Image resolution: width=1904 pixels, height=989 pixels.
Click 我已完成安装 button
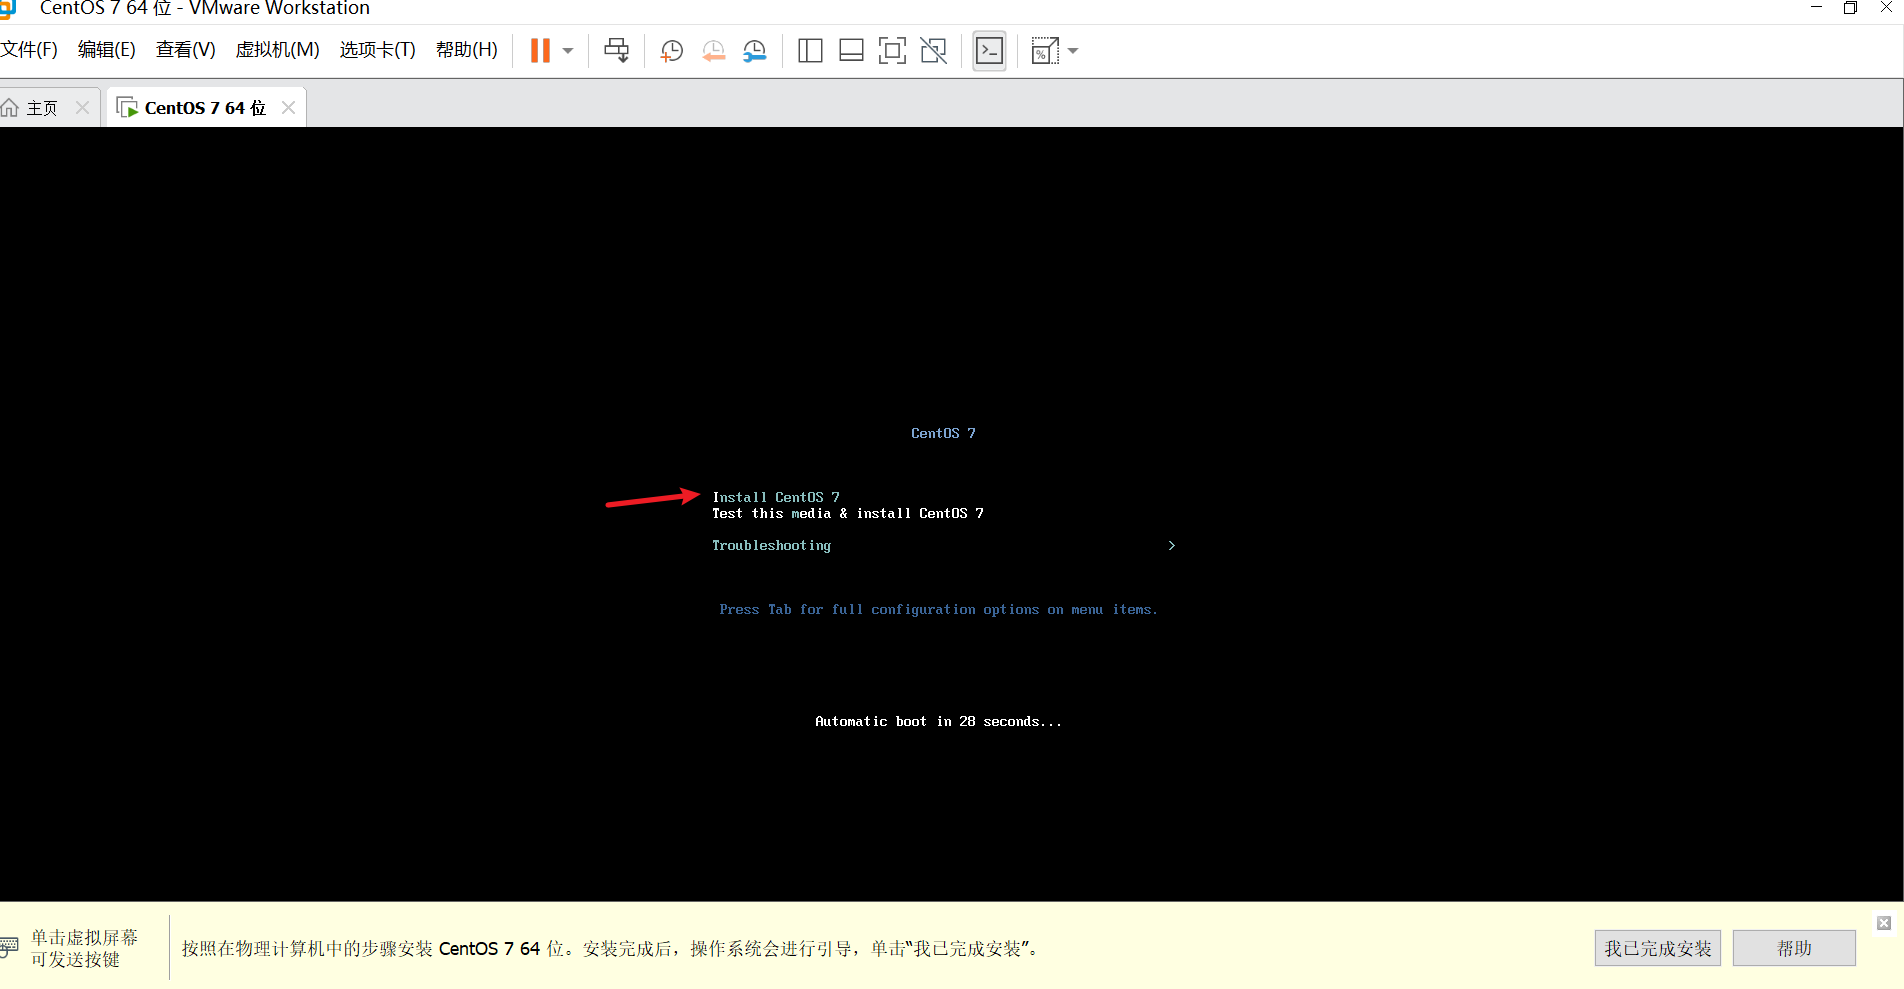(1658, 948)
